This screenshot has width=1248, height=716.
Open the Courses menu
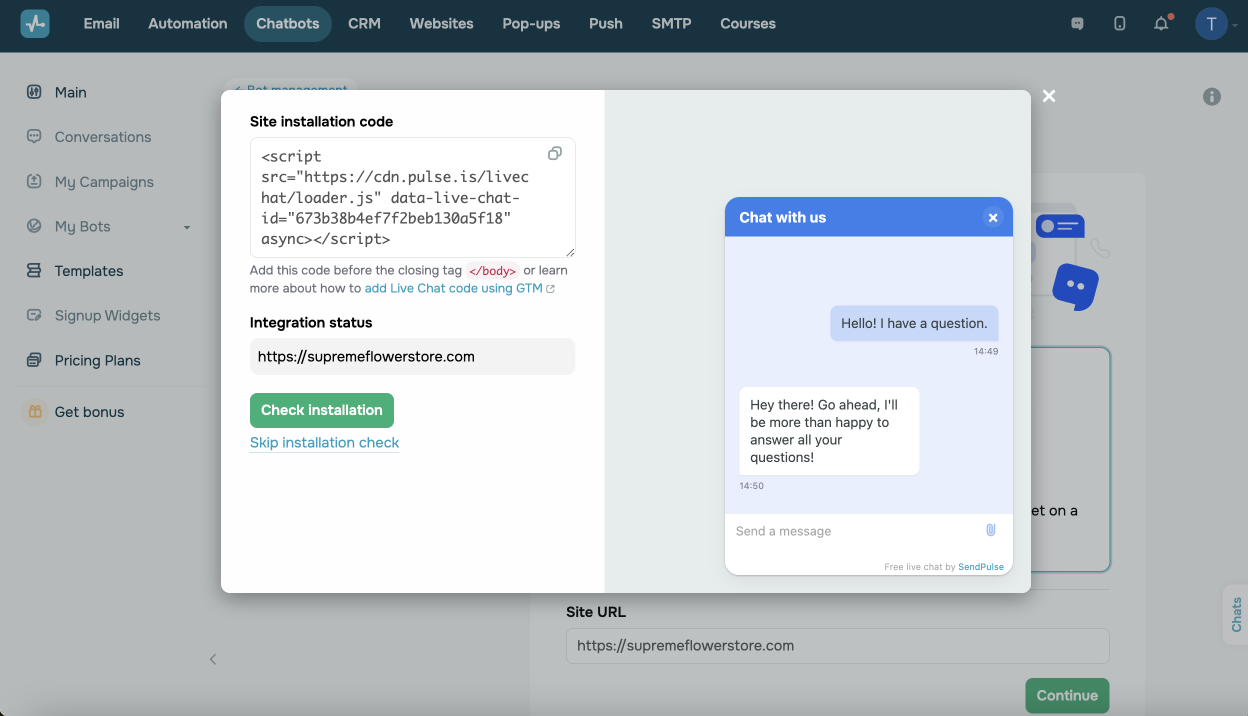748,24
